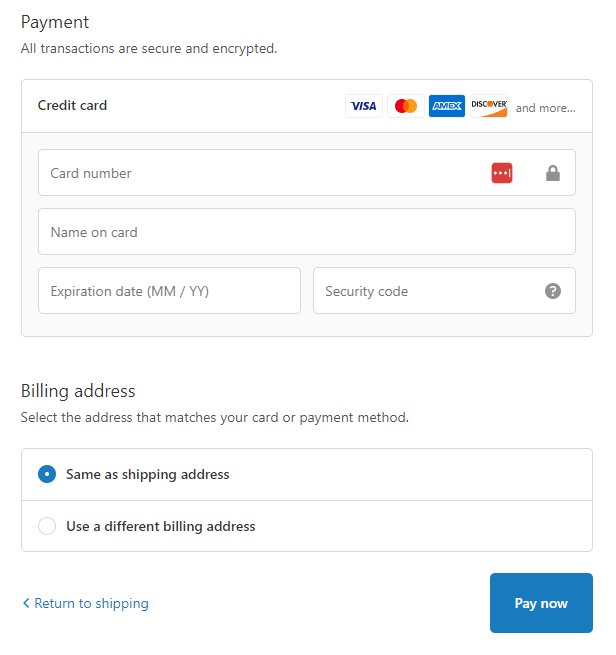The image size is (616, 655).
Task: Focus the Expiration date (MM / YY) field
Action: click(169, 291)
